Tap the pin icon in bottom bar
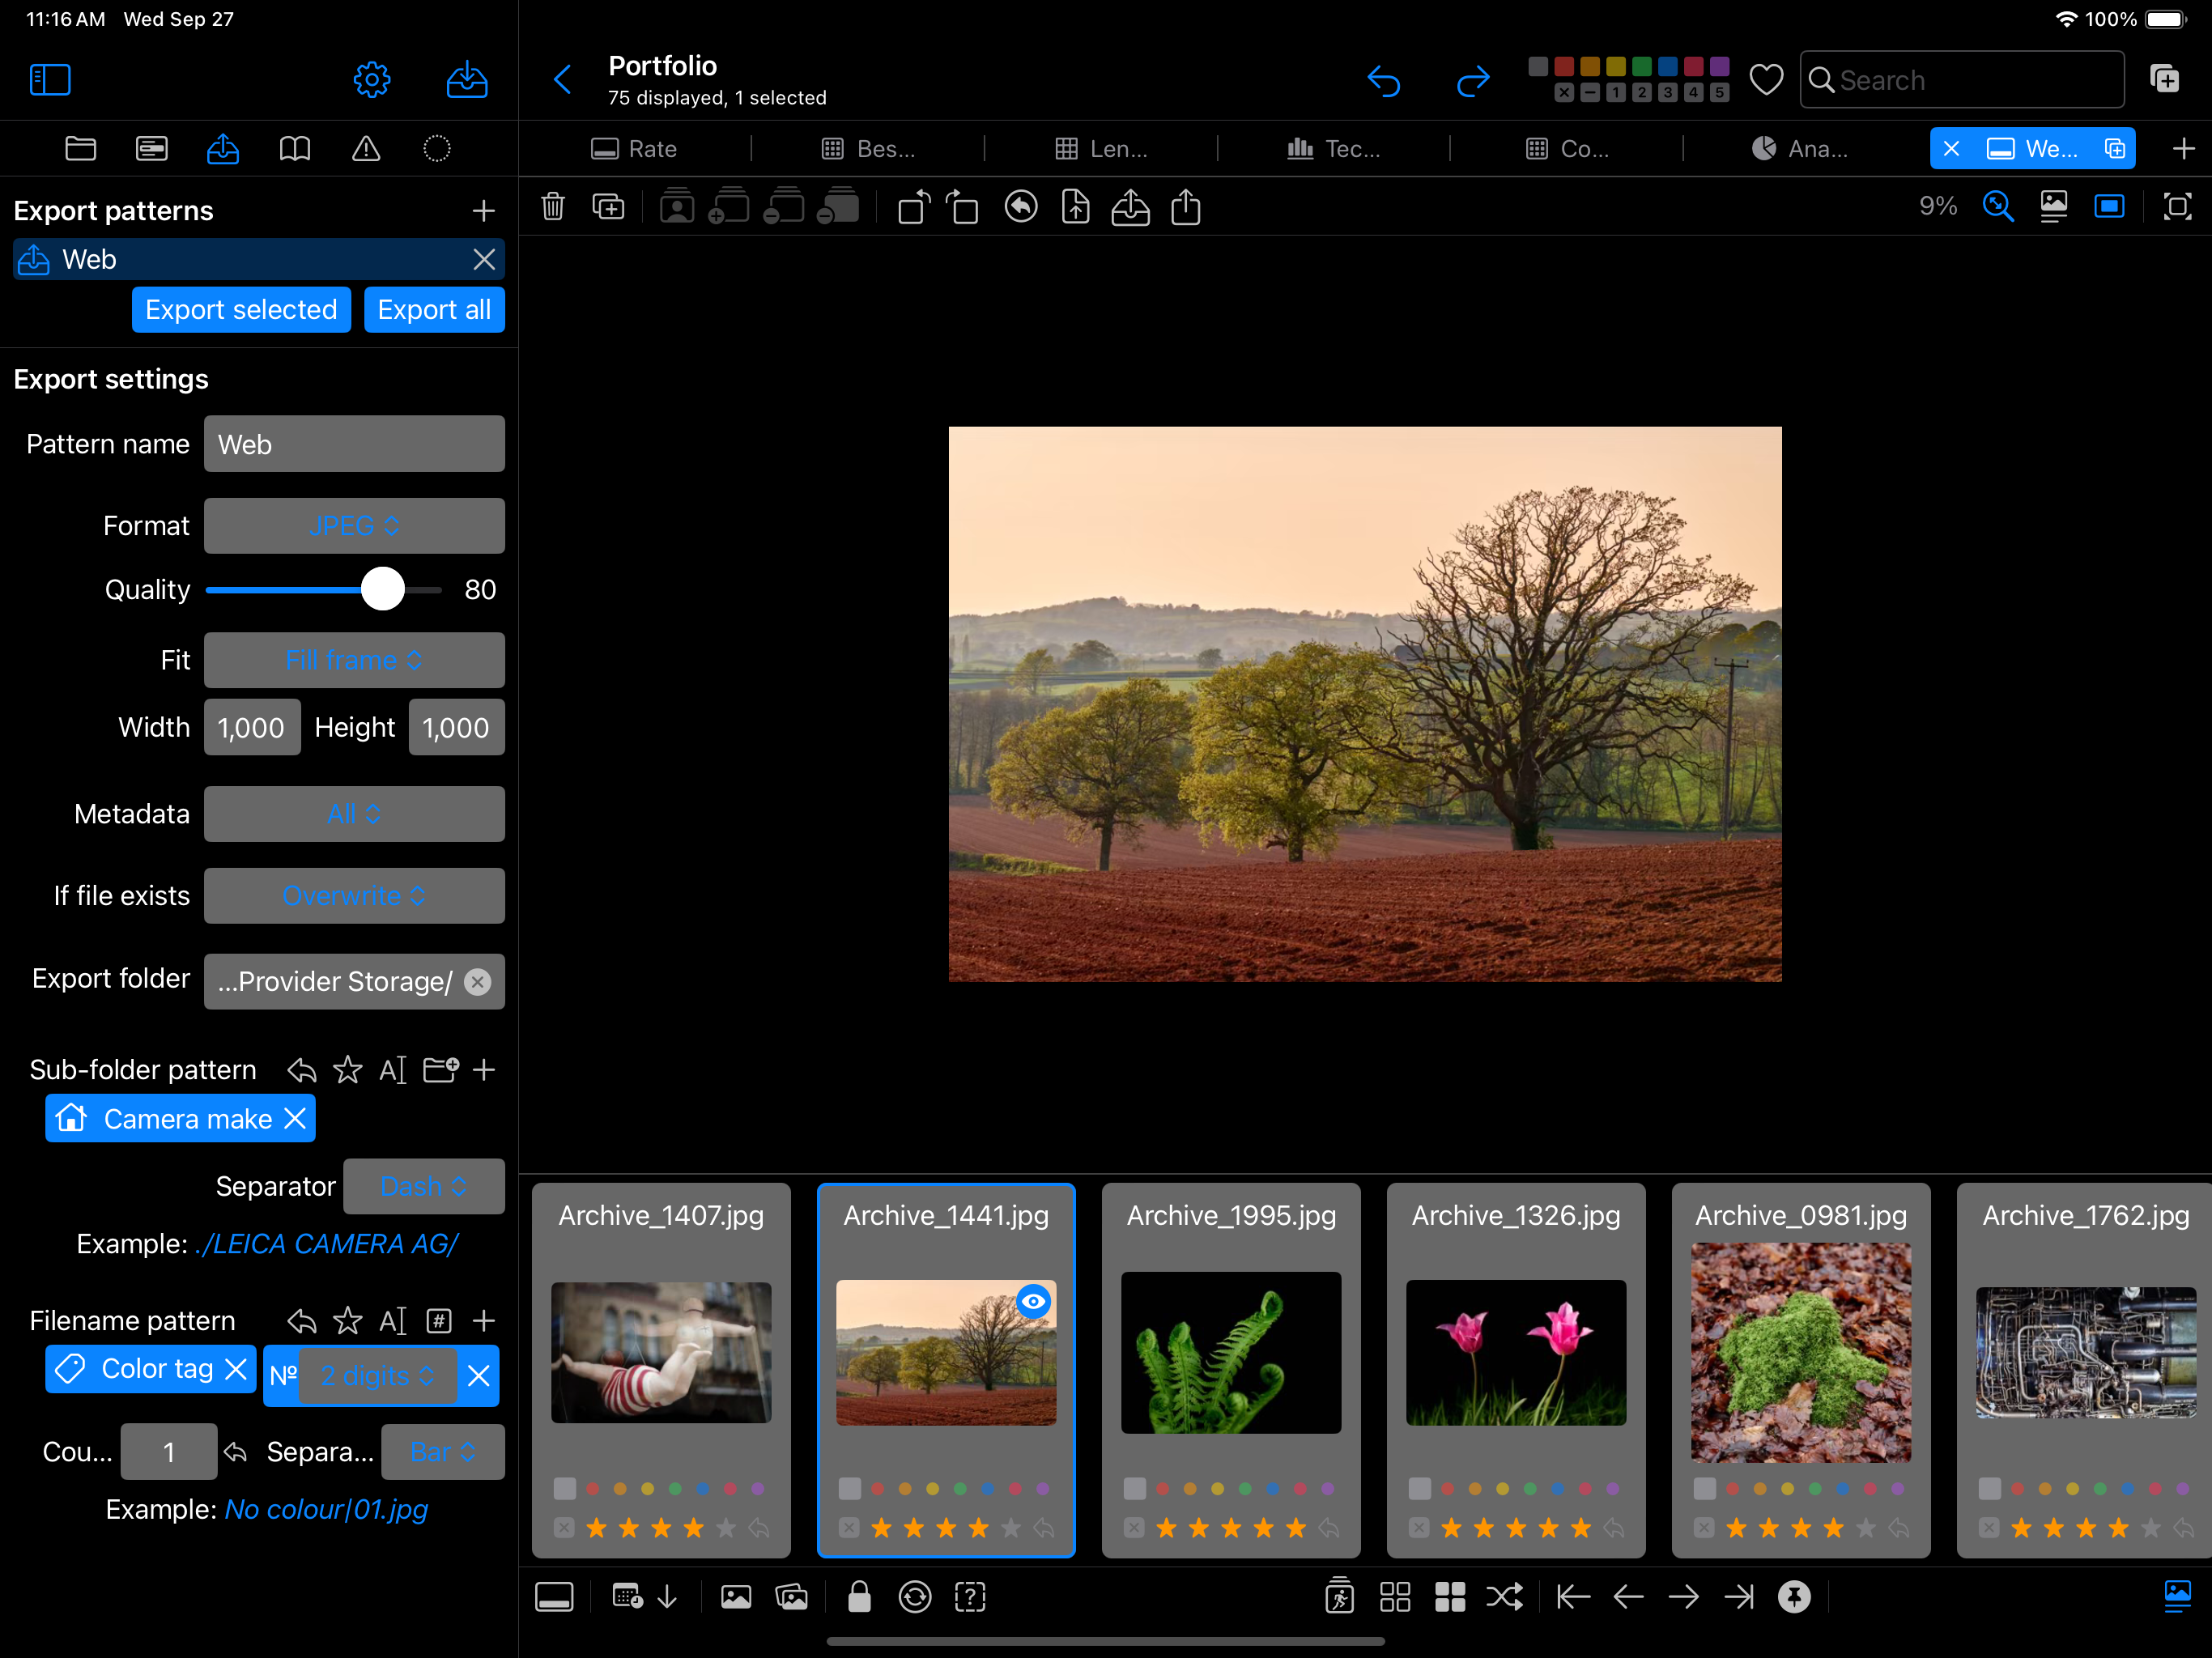Screen dimensions: 2212x1658 coord(1795,1597)
